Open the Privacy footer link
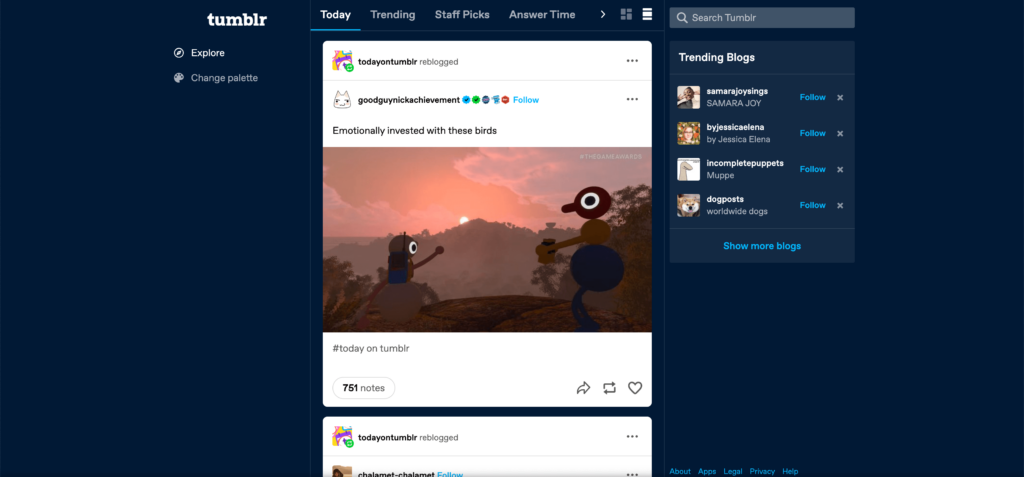Viewport: 1024px width, 477px height. 762,471
